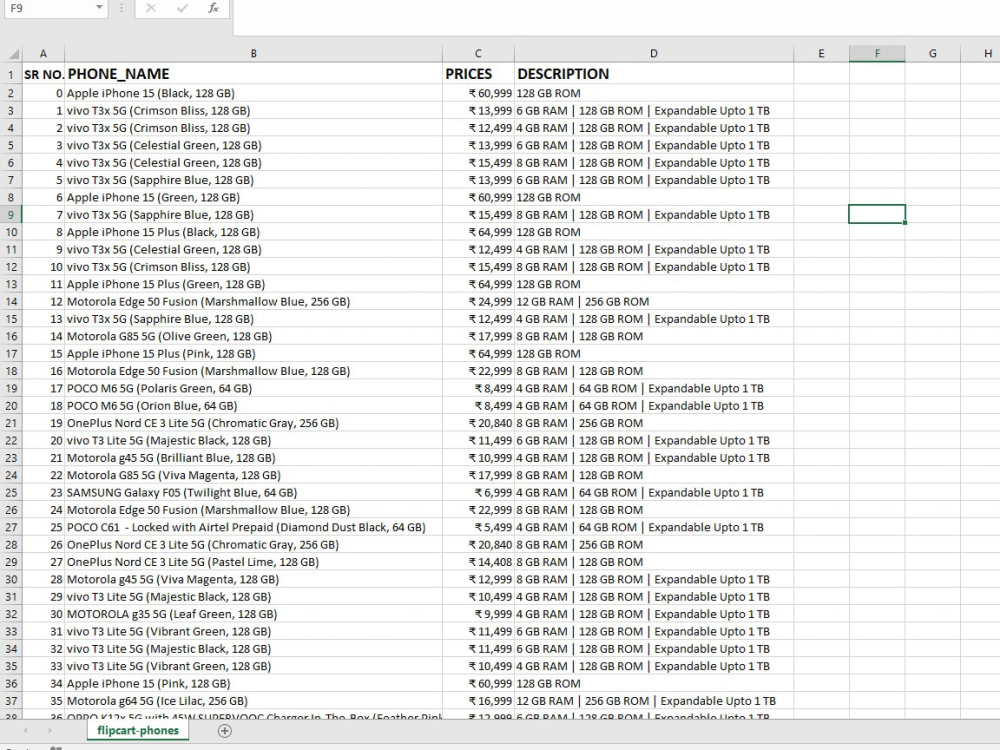
Task: Select cell Apple iPhone 15 Plus (Pink, 128 GB)
Action: tap(253, 354)
